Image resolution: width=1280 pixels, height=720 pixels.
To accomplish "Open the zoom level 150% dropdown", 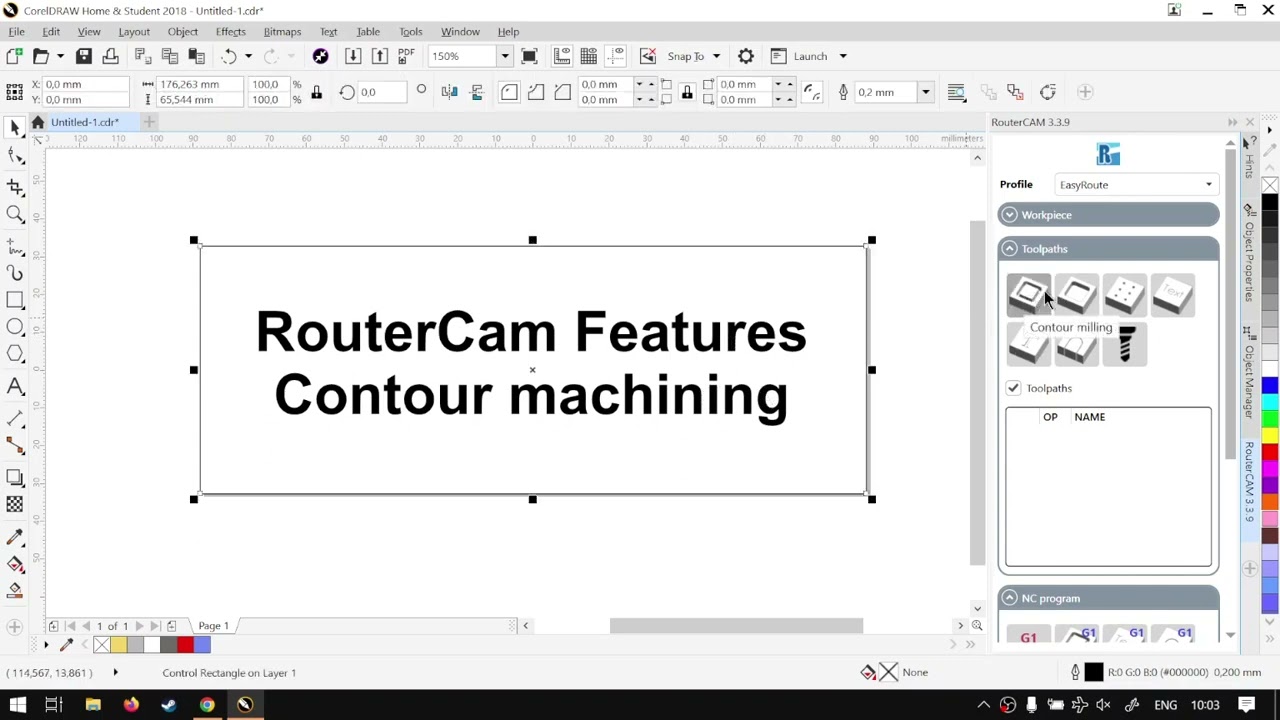I will point(505,56).
